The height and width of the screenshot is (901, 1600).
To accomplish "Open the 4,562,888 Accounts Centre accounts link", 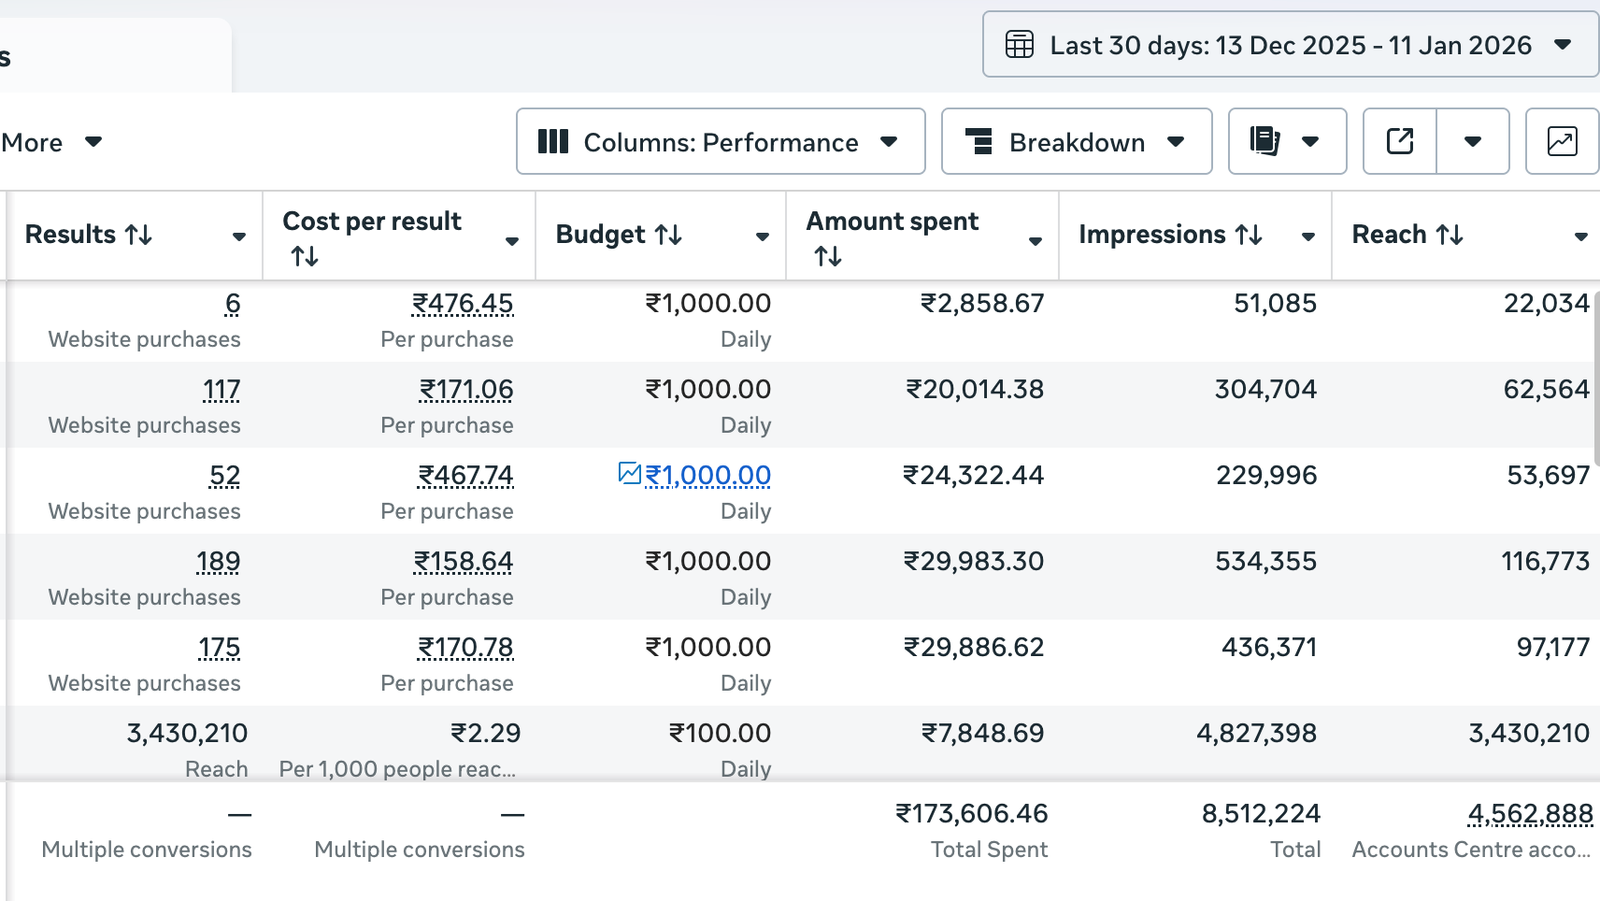I will click(x=1529, y=813).
